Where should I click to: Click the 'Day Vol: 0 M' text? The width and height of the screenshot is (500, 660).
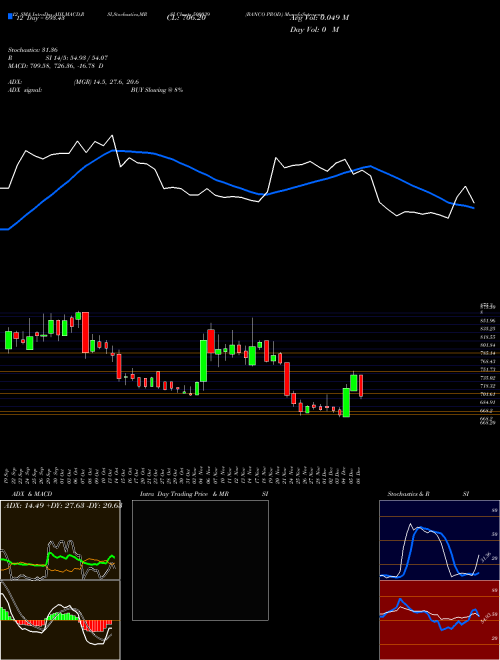click(x=314, y=30)
